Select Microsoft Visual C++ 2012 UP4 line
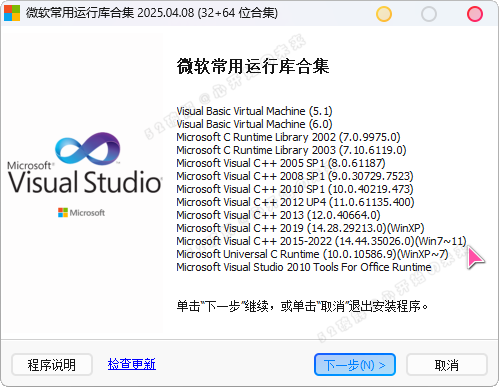The height and width of the screenshot is (387, 499). pos(295,202)
